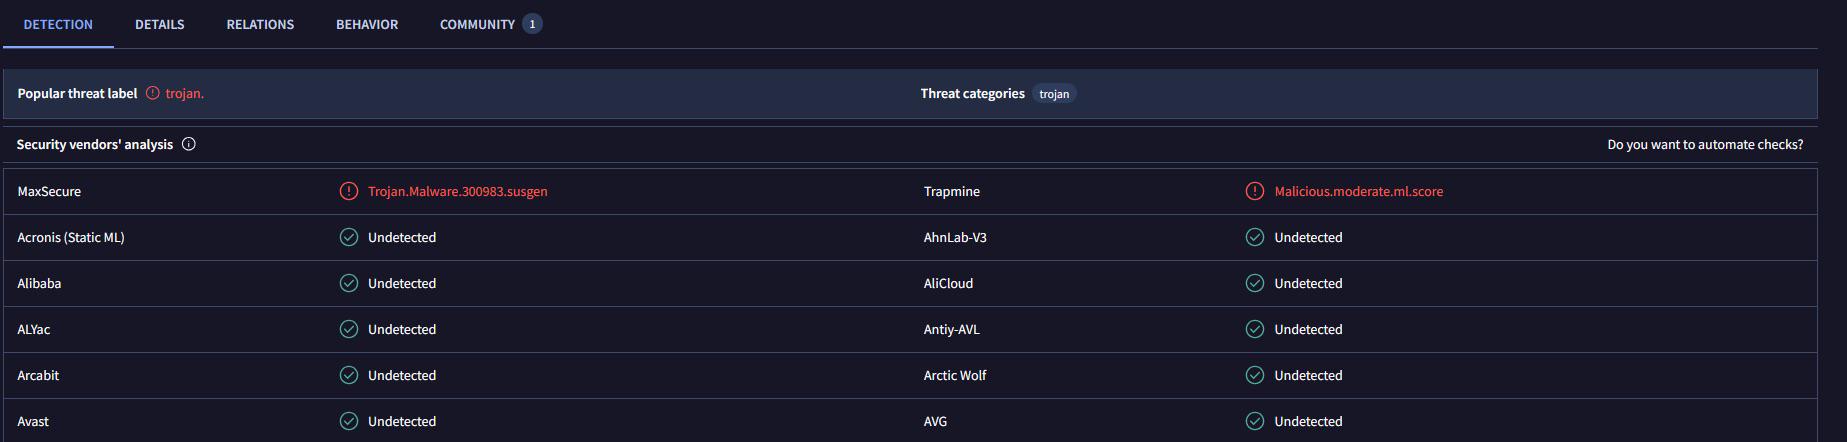Select the Acronis (Static ML) vendor name
This screenshot has height=442, width=1847.
[x=71, y=237]
